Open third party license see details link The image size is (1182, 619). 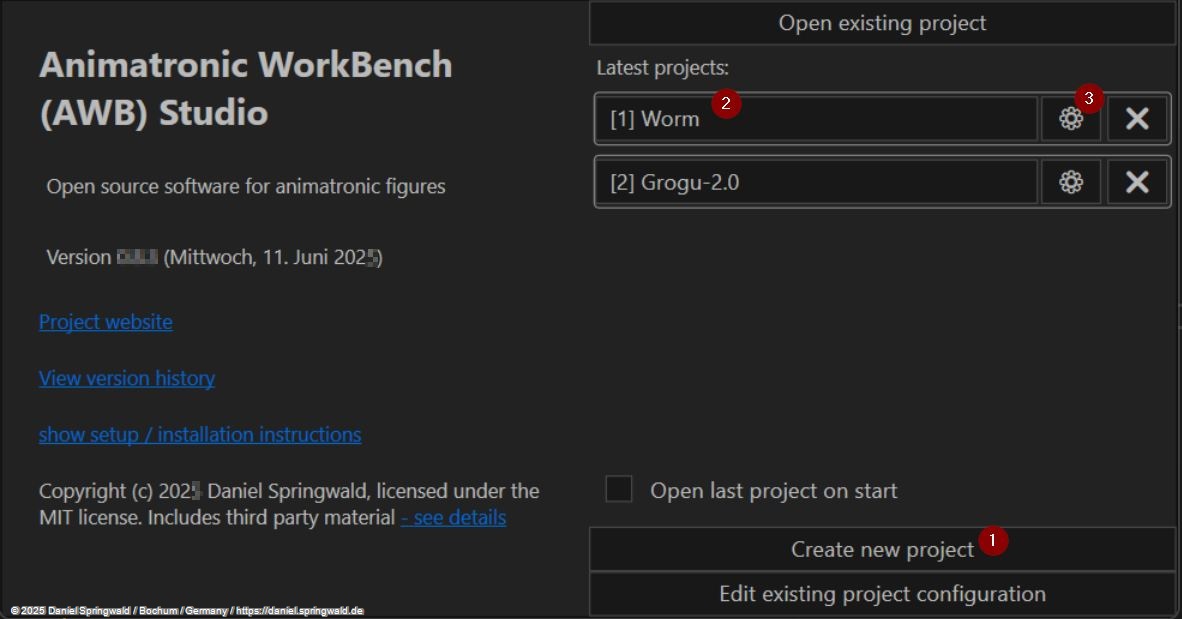(453, 518)
